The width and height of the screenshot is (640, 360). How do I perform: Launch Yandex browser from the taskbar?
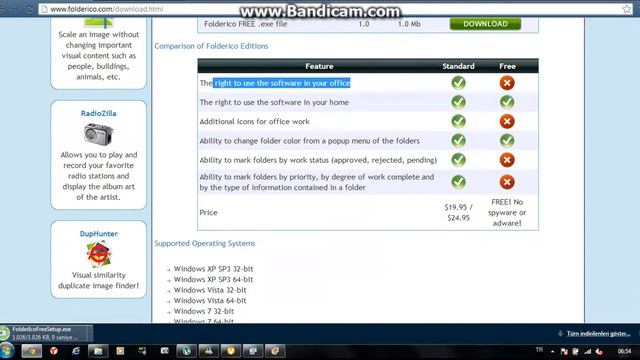tap(54, 351)
